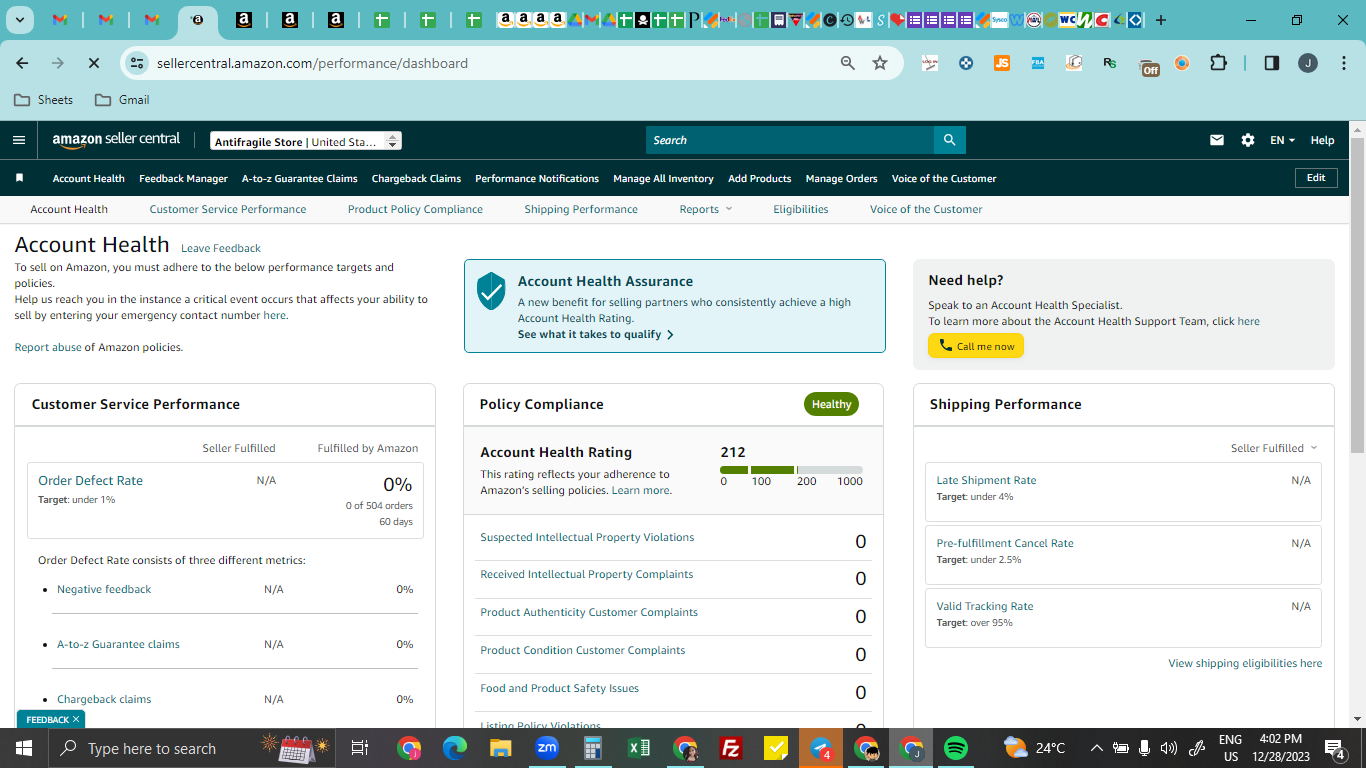1366x768 pixels.
Task: Click the zoom magnifier in the address bar
Action: (848, 63)
